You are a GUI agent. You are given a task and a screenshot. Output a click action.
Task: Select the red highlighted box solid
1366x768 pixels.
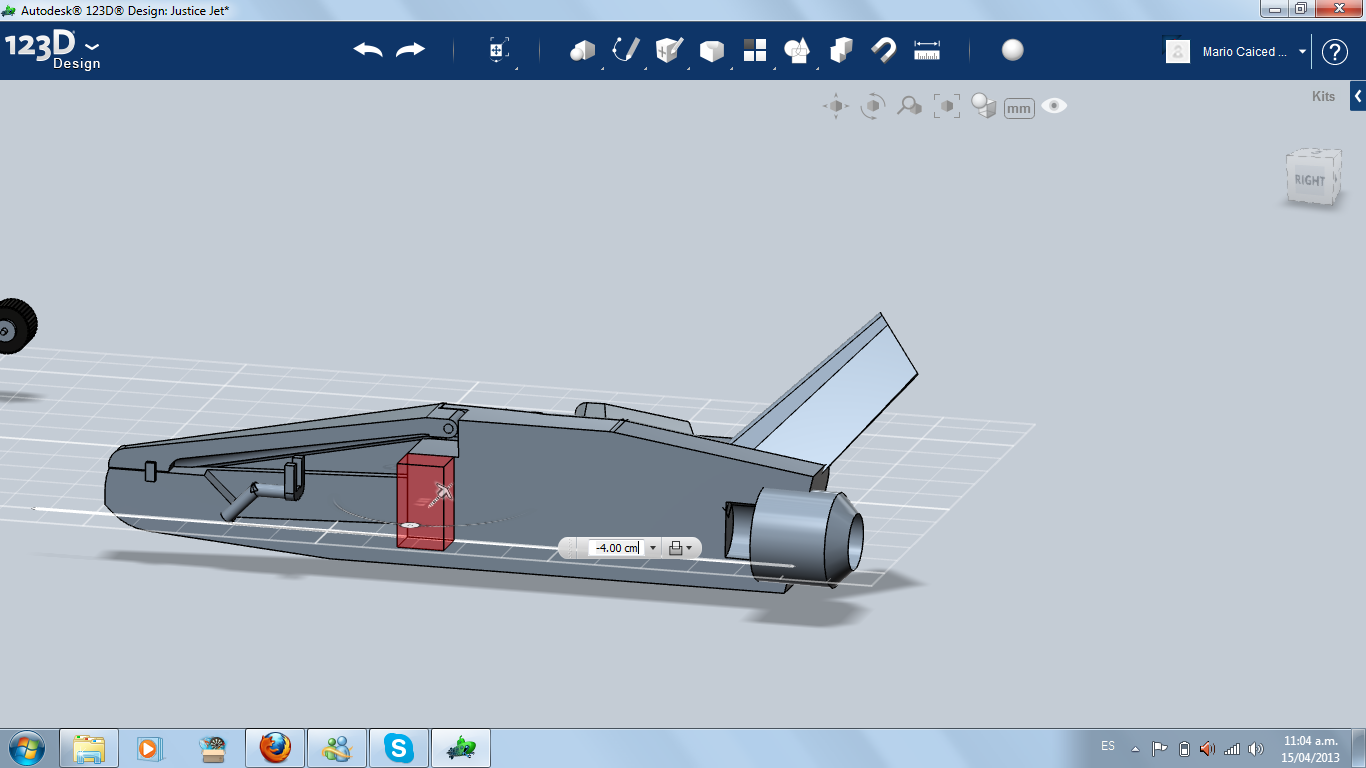[425, 503]
